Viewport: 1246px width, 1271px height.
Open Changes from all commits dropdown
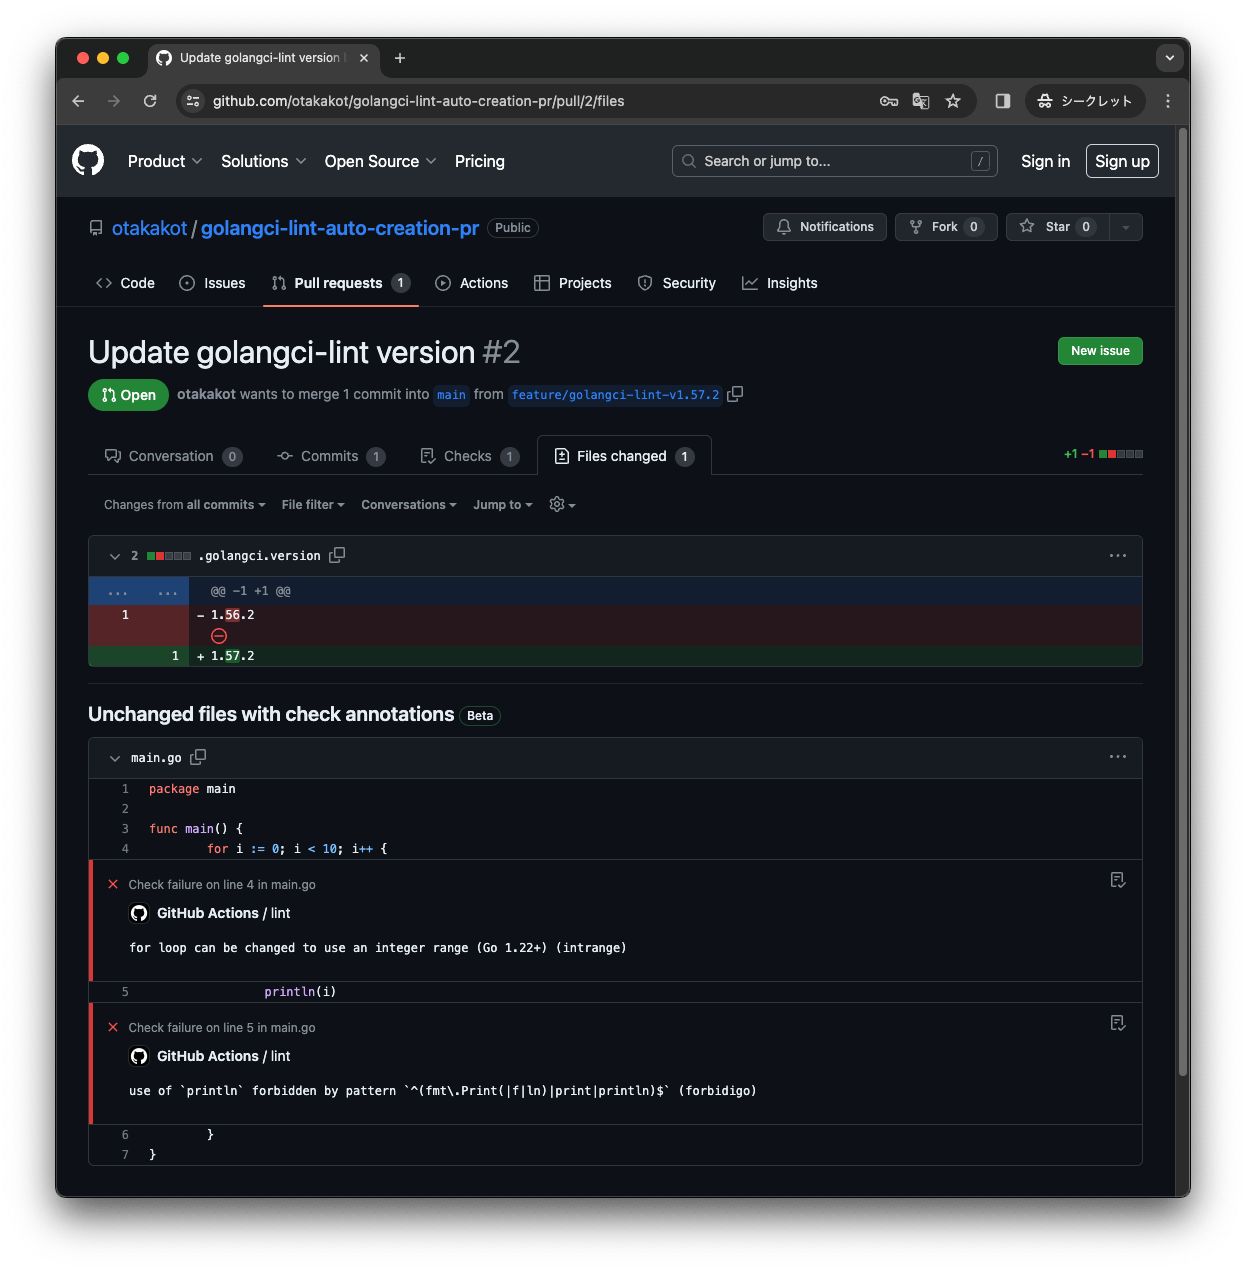click(x=185, y=505)
